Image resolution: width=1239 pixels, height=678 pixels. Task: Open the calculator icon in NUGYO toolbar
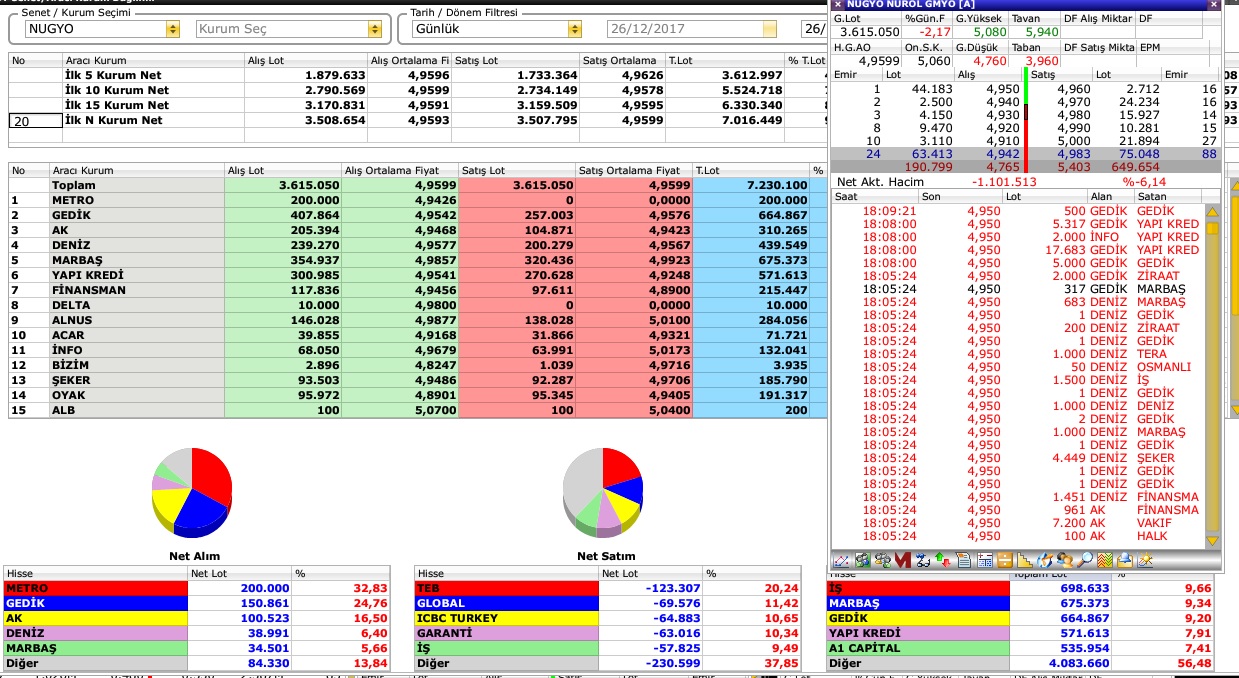[985, 560]
